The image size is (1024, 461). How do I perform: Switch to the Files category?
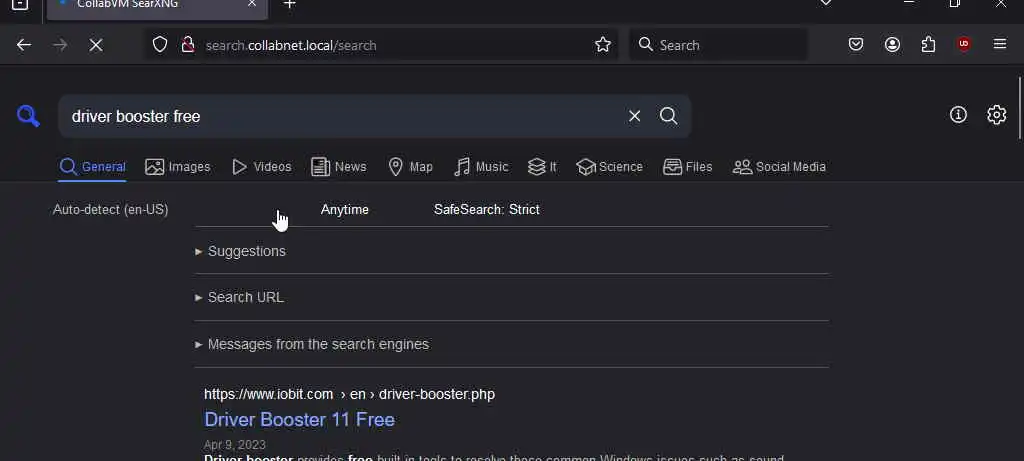point(687,167)
